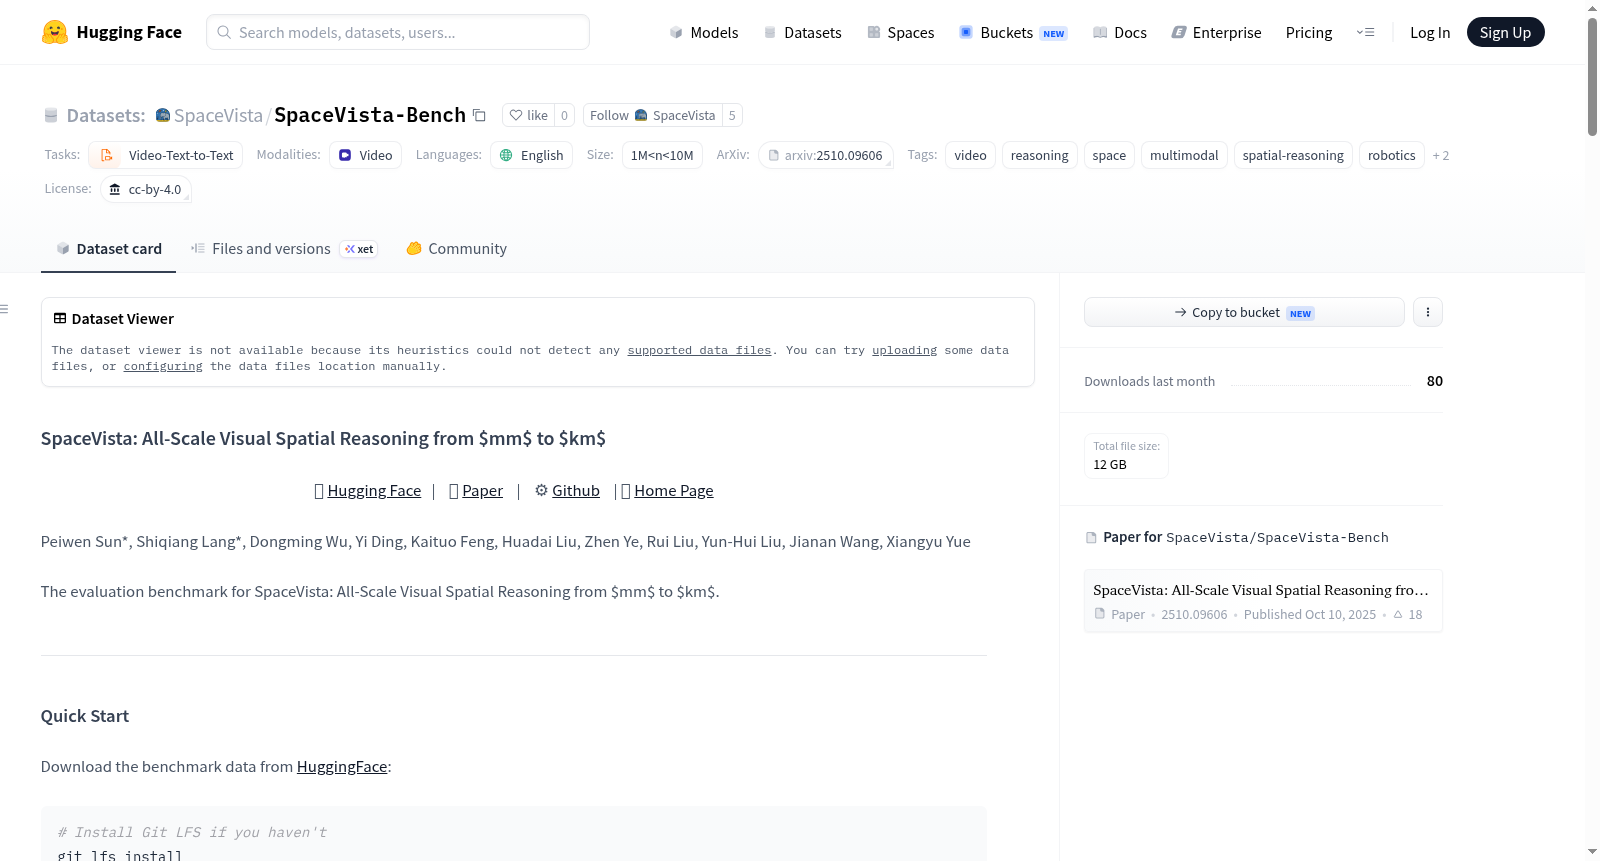This screenshot has width=1600, height=861.
Task: Open the supported data files link
Action: coord(699,350)
